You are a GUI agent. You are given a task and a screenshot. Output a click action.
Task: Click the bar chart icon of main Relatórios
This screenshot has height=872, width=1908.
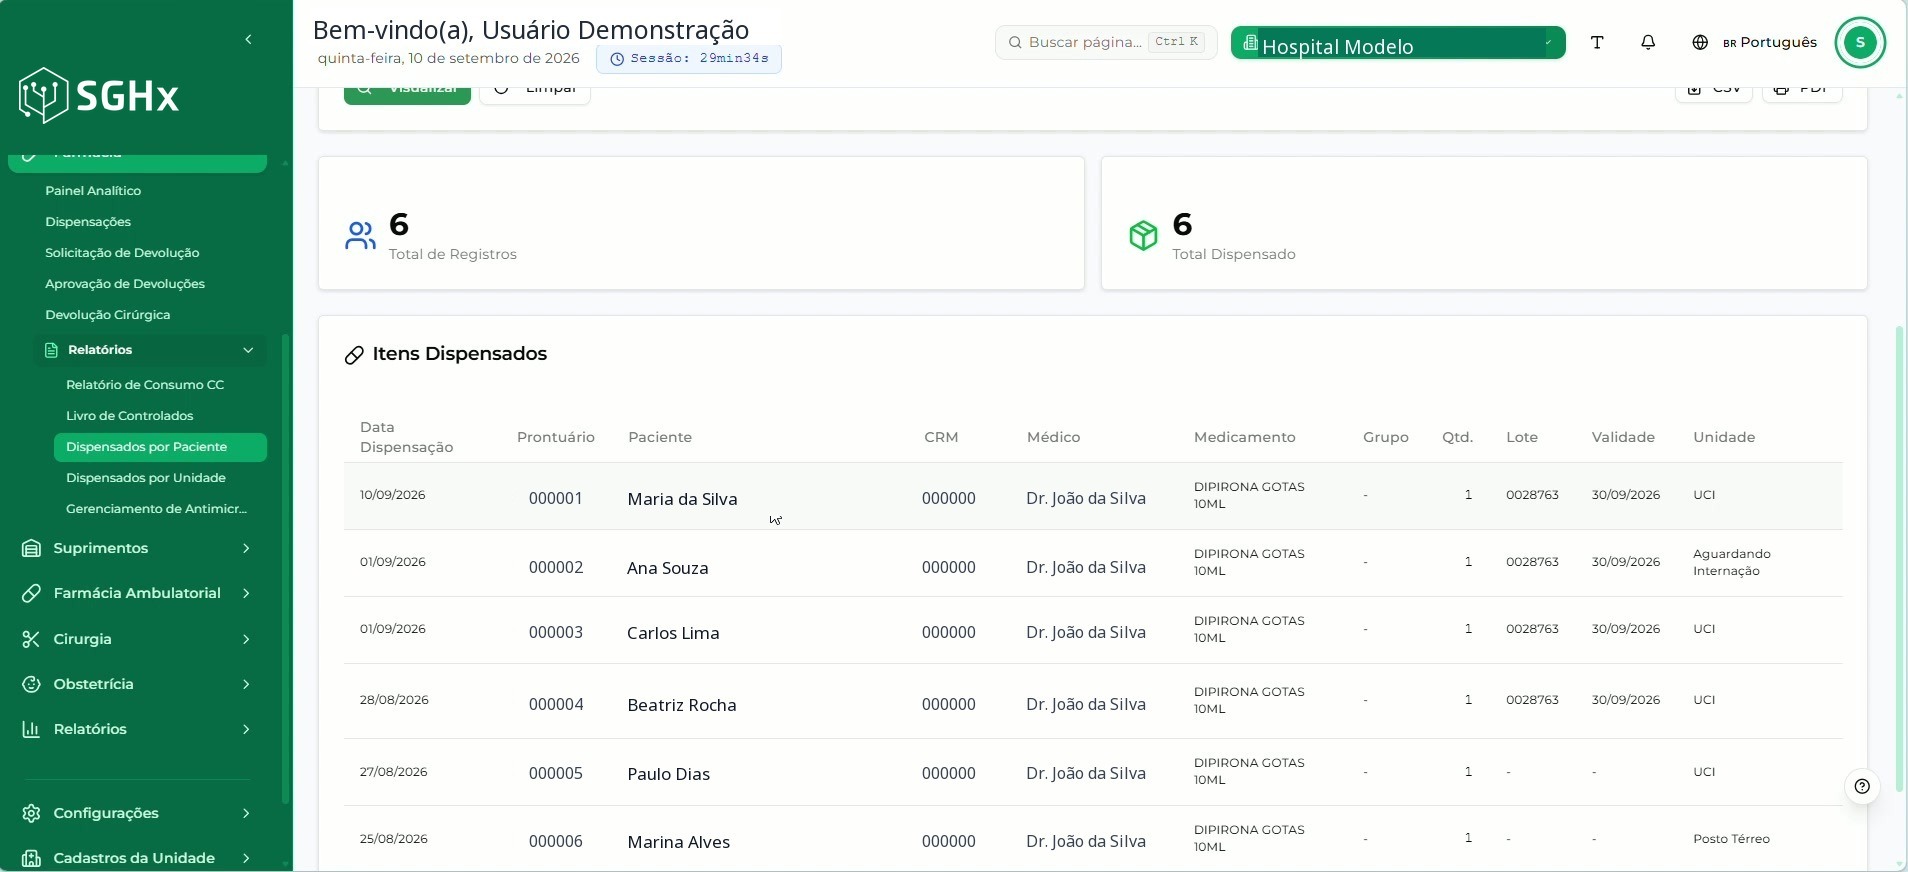(32, 729)
